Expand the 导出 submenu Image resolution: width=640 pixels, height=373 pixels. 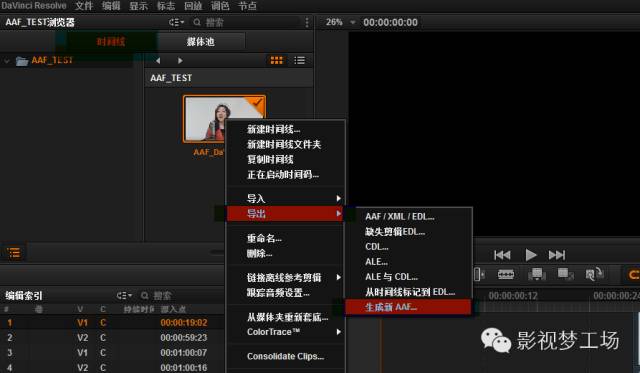point(285,213)
